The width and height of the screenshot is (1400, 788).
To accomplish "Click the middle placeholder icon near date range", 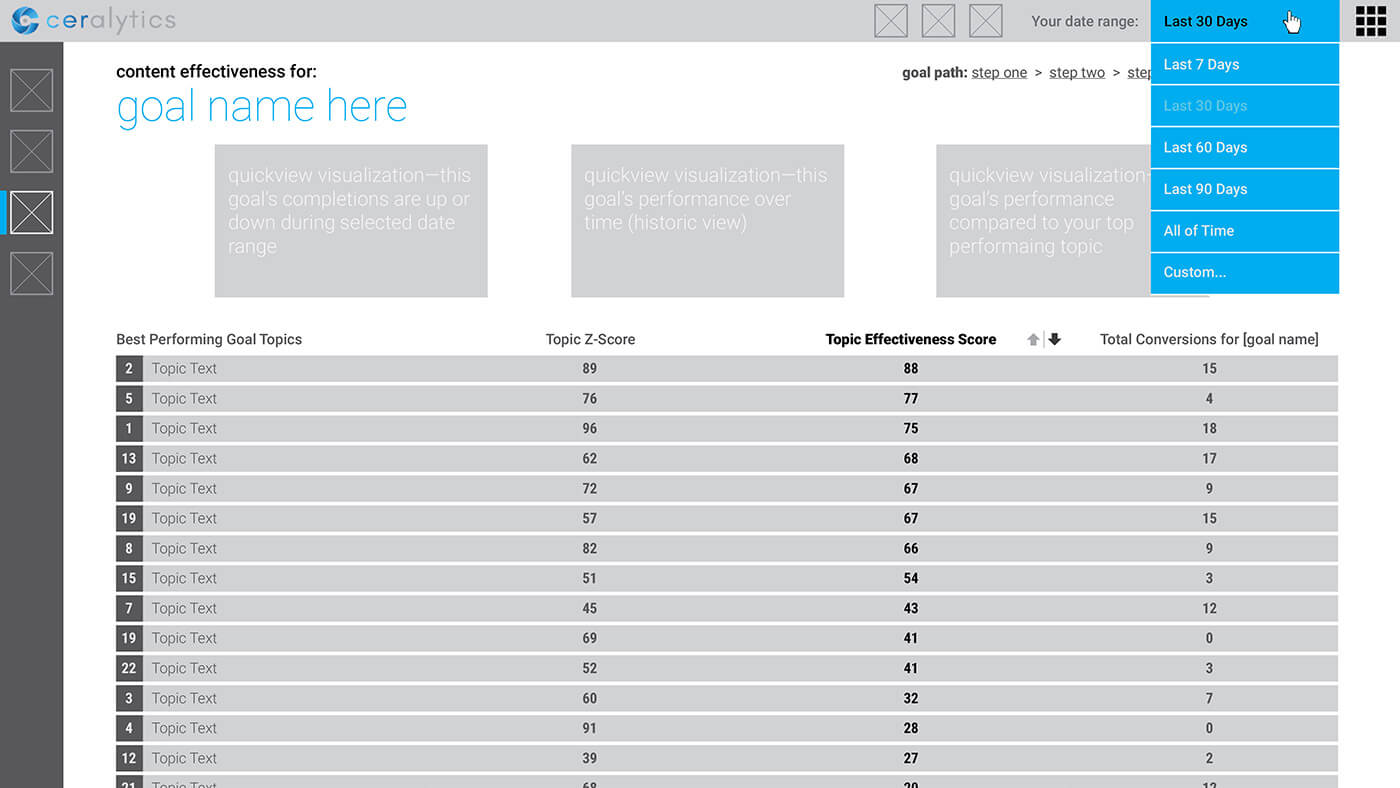I will tap(938, 20).
